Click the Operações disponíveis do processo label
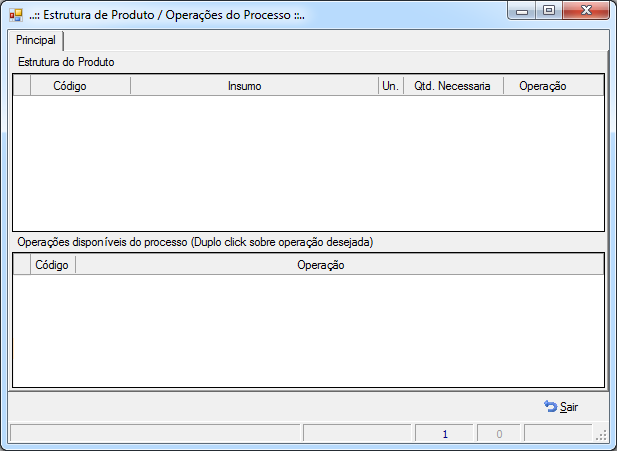This screenshot has height=451, width=617. 195,242
